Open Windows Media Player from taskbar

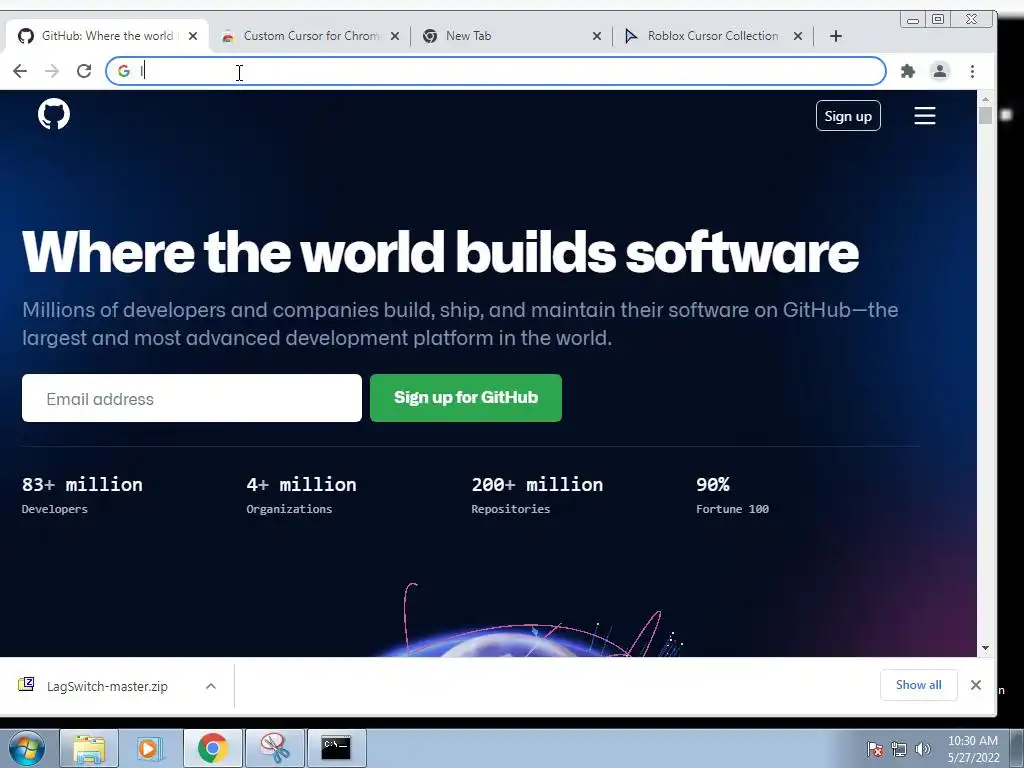[x=150, y=748]
